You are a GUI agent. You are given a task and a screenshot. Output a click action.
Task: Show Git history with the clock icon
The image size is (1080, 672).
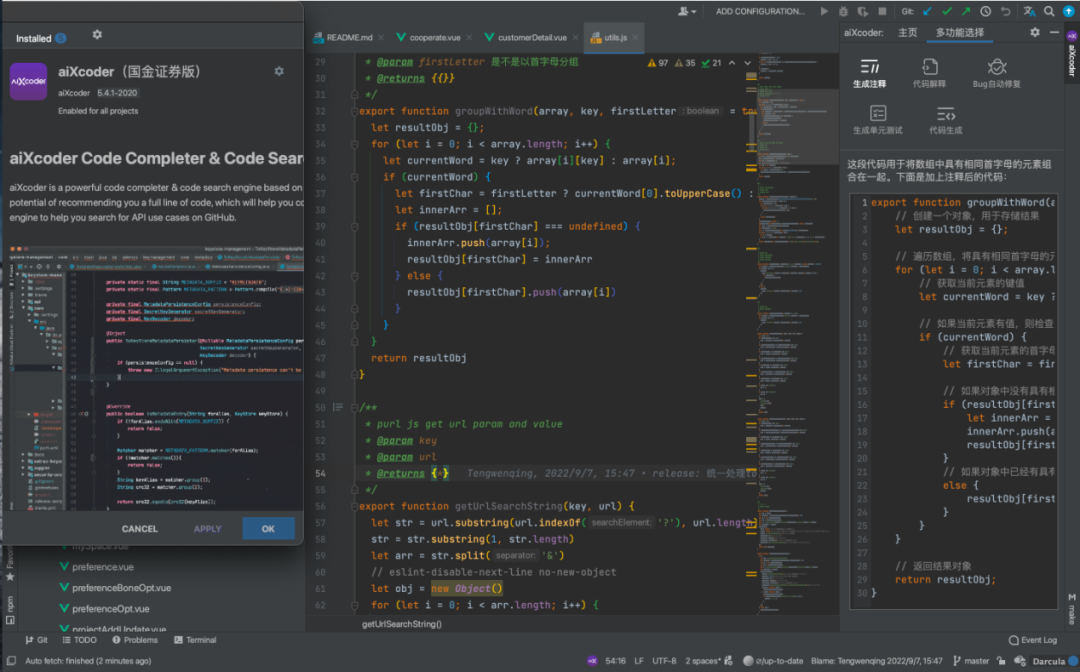tap(986, 11)
